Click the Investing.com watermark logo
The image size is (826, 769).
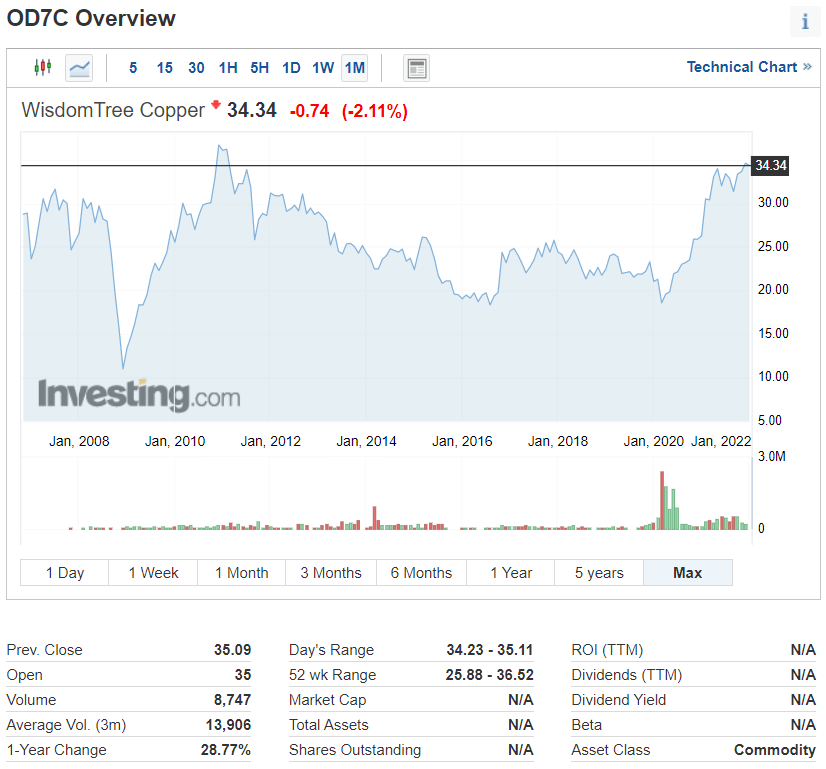tap(139, 395)
